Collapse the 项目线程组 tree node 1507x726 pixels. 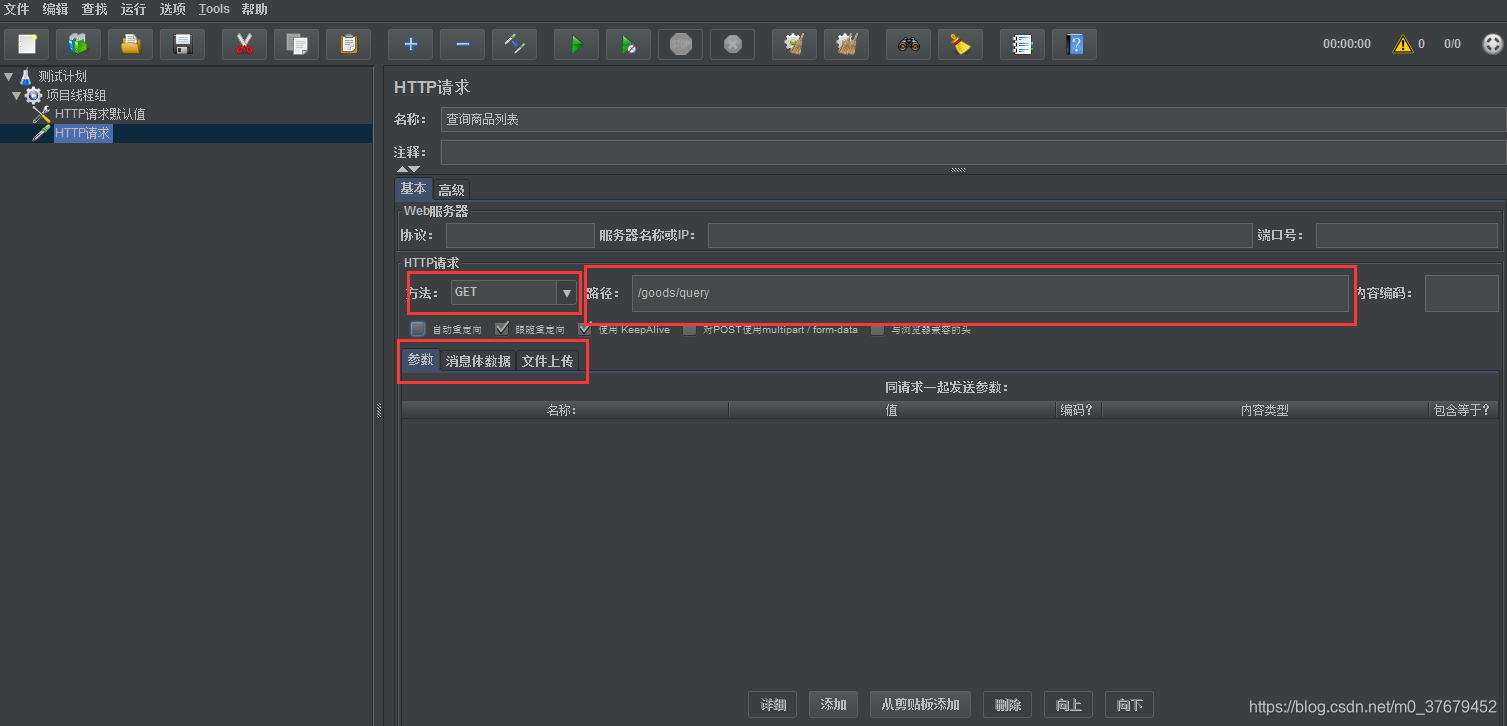pyautogui.click(x=16, y=95)
